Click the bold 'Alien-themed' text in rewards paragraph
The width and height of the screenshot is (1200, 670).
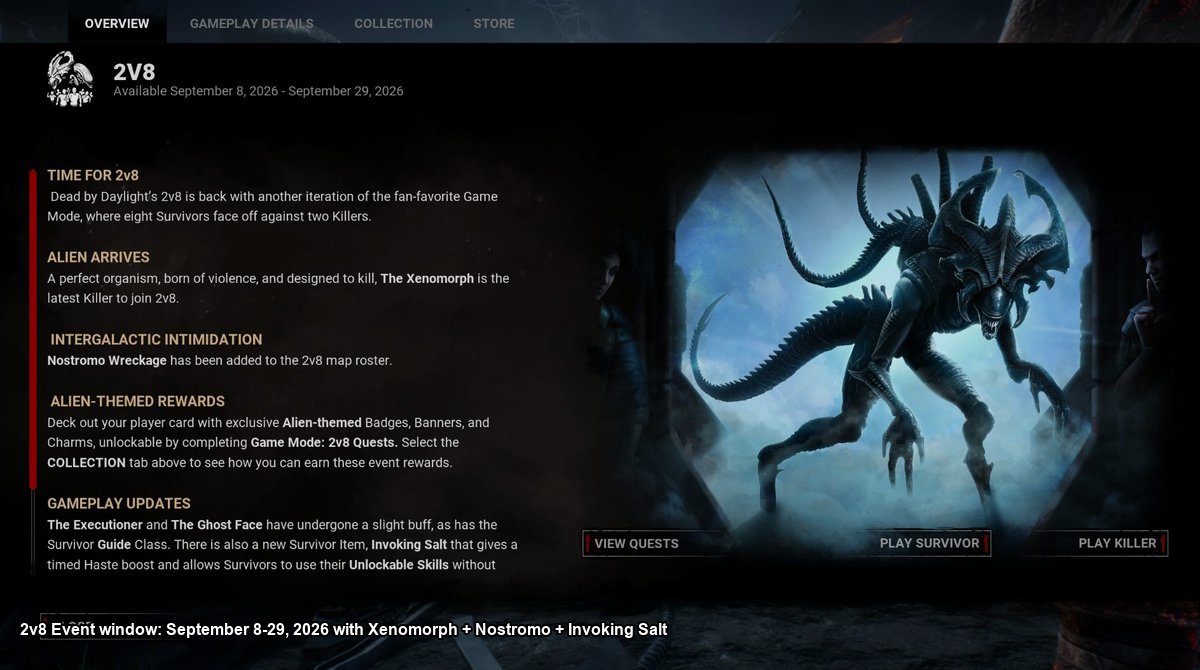pos(322,422)
